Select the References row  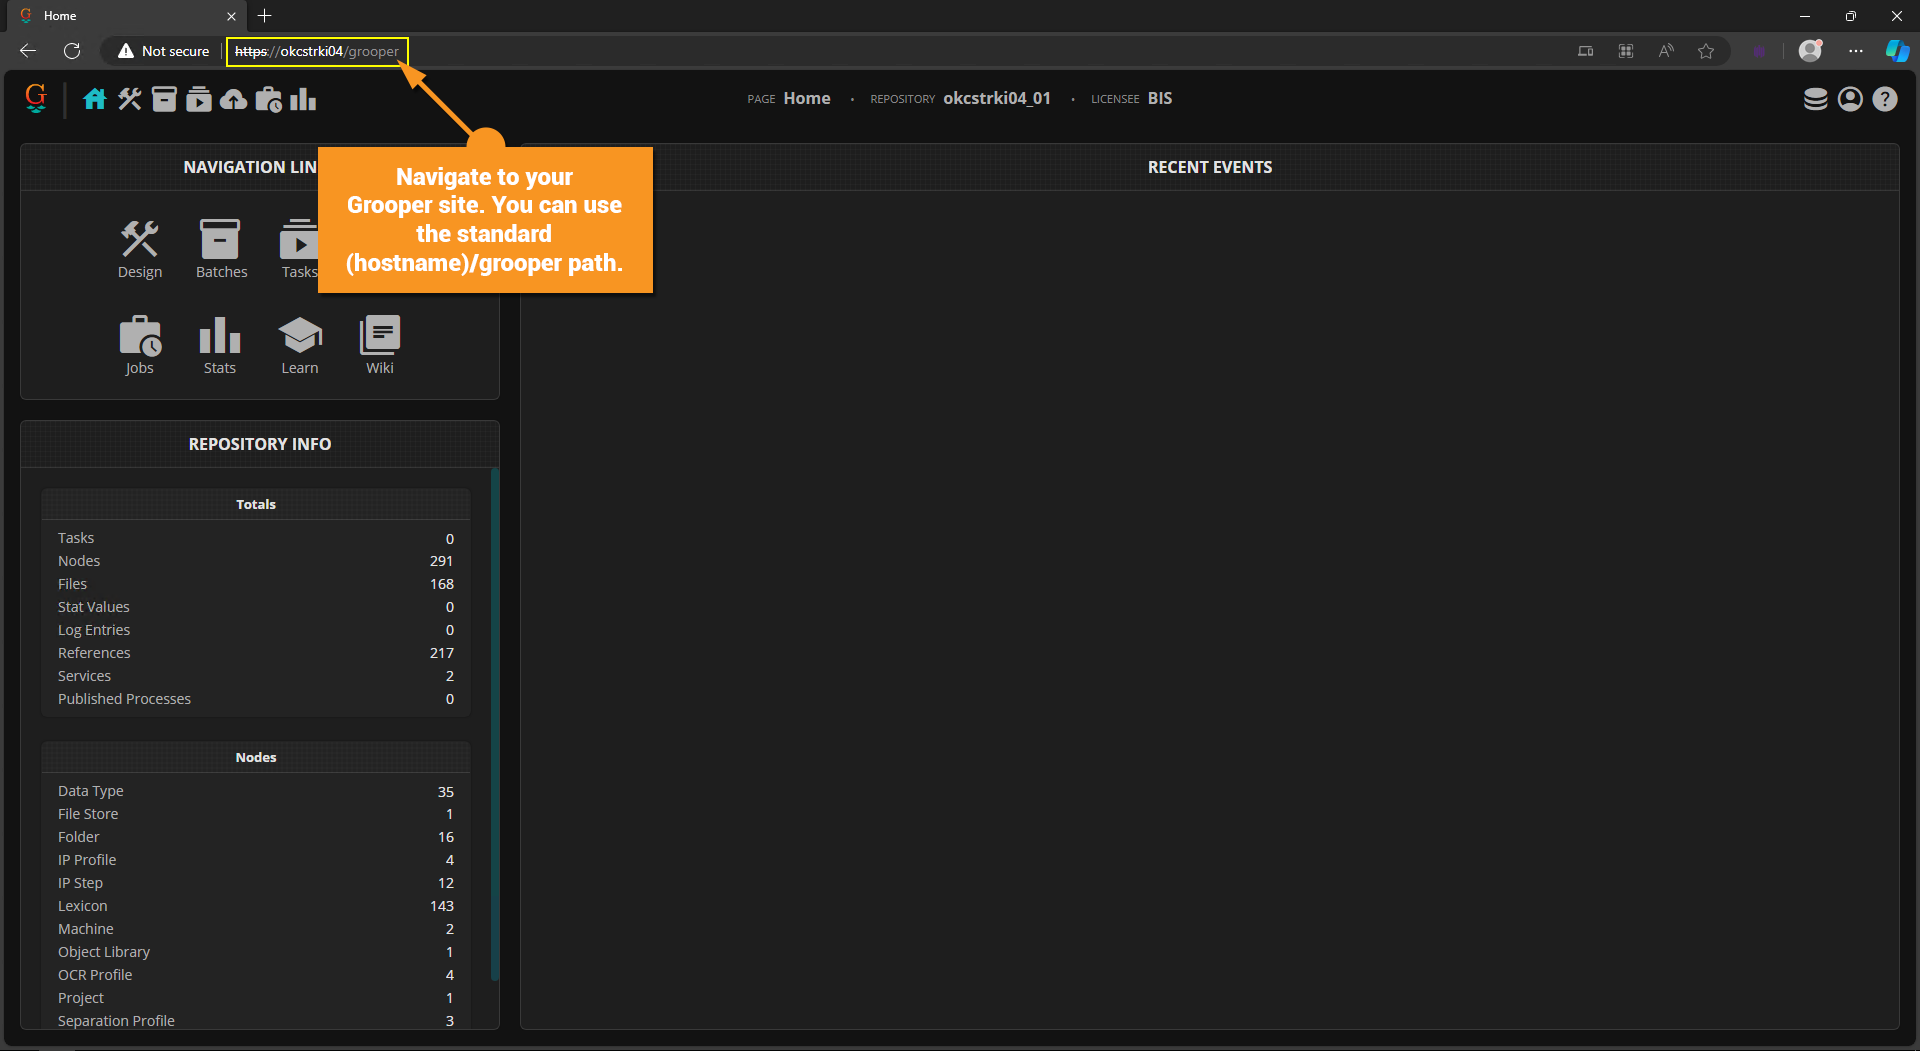[x=256, y=653]
